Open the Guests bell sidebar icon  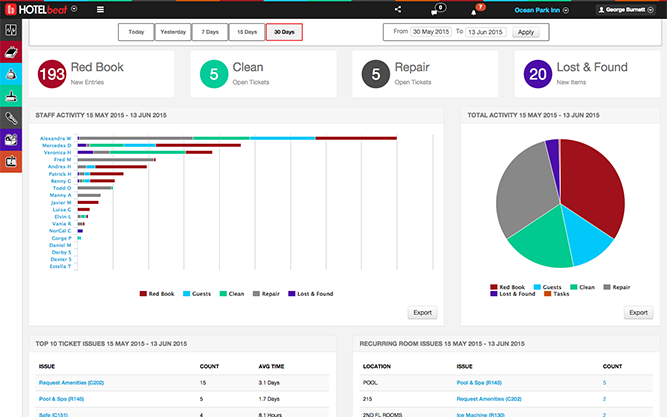coord(10,74)
